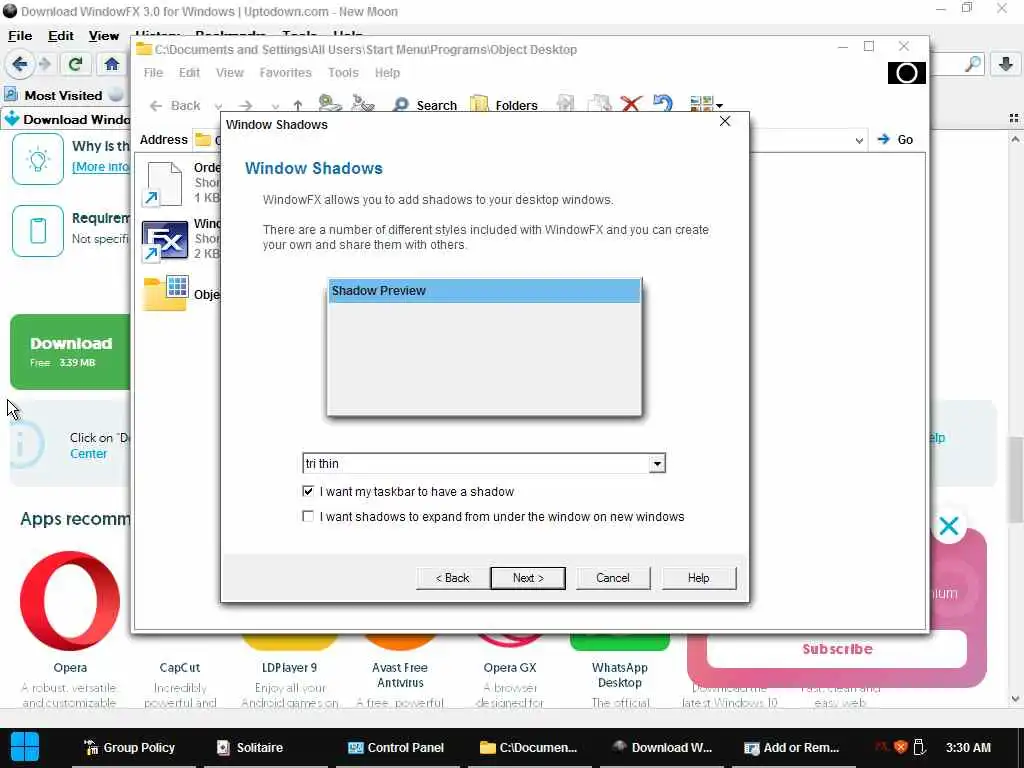Expand Explorer's Back history dropdown arrow
This screenshot has height=768, width=1024.
pos(218,106)
